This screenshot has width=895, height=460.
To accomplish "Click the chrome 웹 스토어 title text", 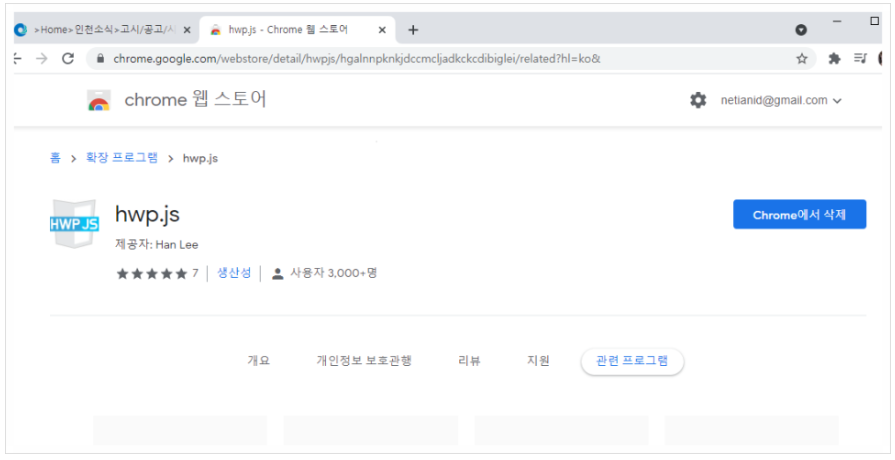I will point(195,100).
